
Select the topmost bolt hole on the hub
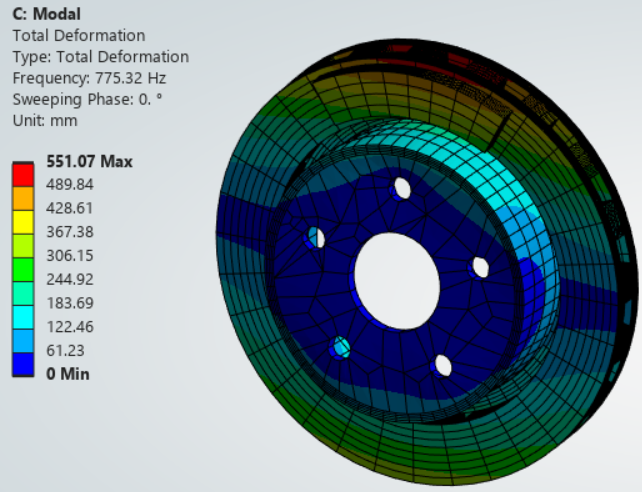(x=402, y=188)
